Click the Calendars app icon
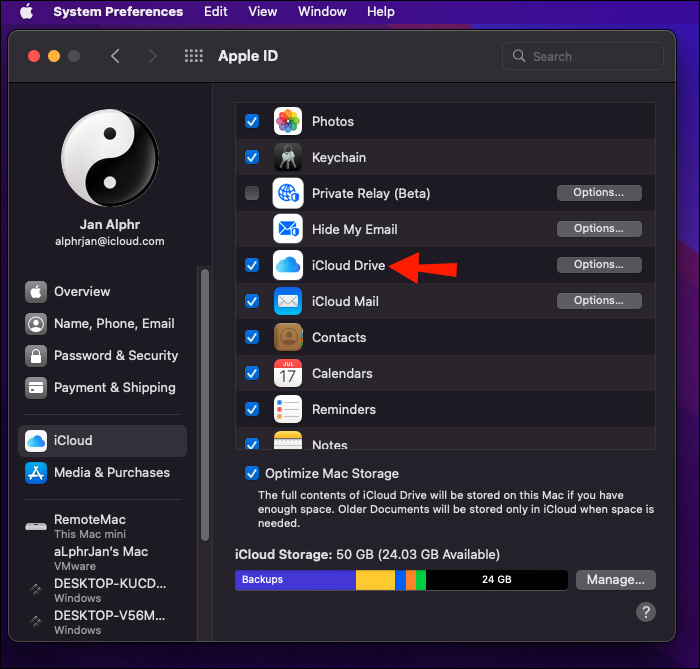 coord(288,373)
